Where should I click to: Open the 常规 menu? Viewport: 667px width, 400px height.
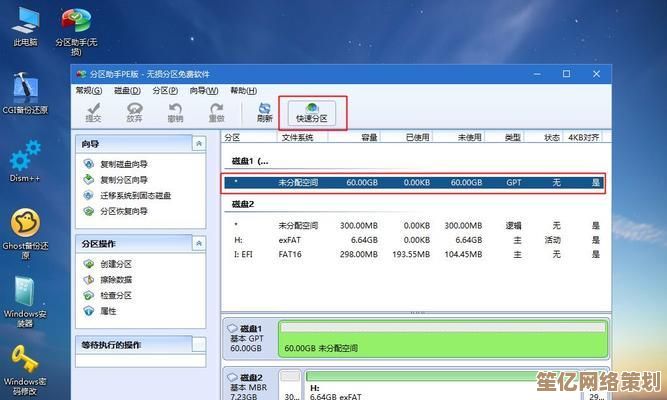point(86,89)
